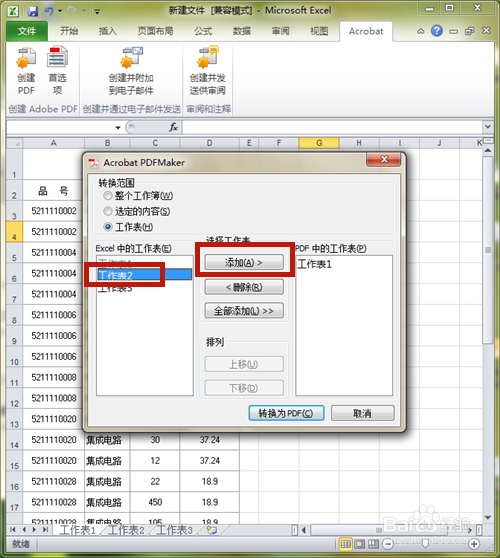
Task: Open the quick access toolbar customize dropdown
Action: click(x=96, y=12)
